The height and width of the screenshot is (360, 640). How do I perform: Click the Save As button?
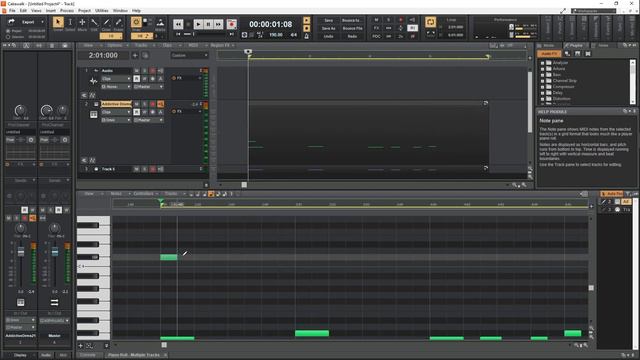(329, 29)
